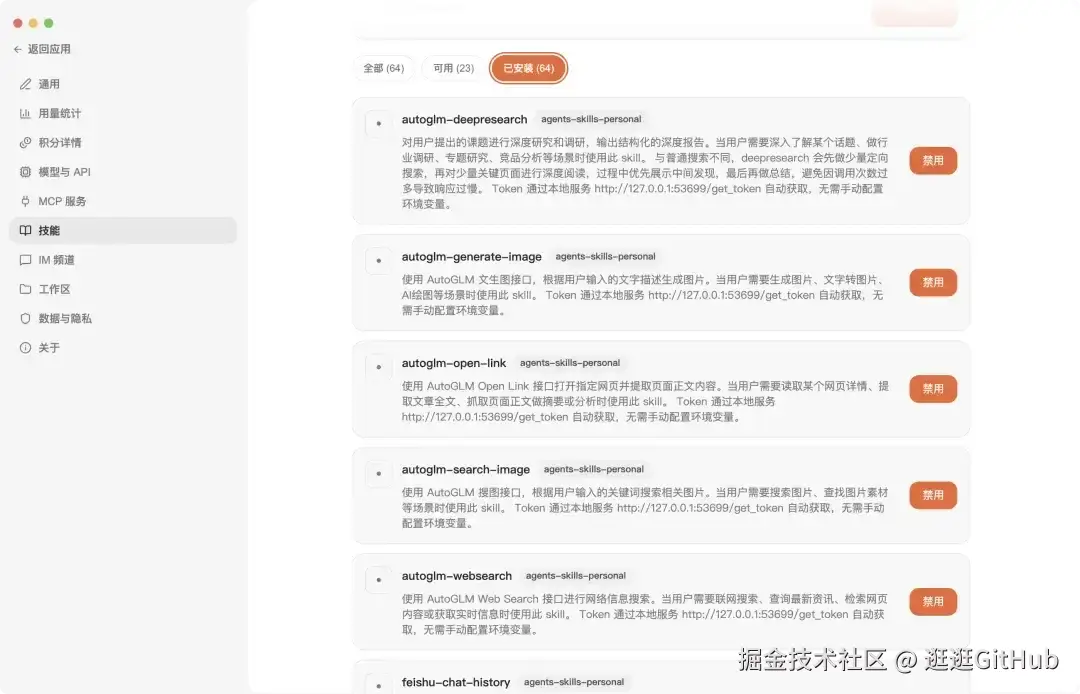Image resolution: width=1080 pixels, height=694 pixels.
Task: Click the autoglm-search-image skill icon box
Action: (x=379, y=474)
